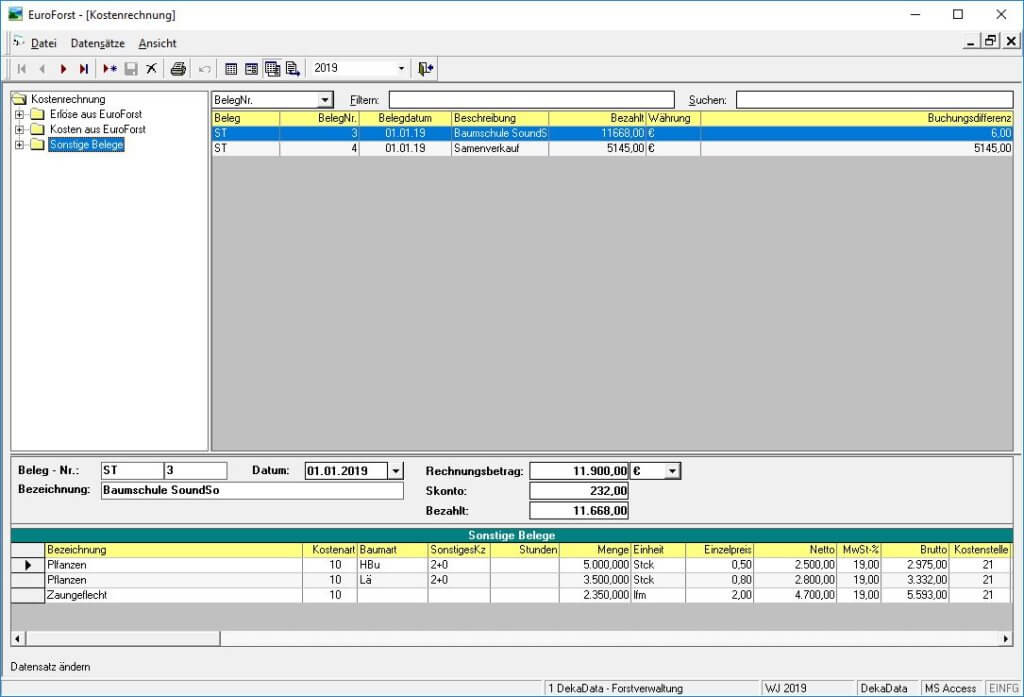Minimize the inner Kostenrechnung child window
Viewport: 1024px width, 697px height.
tap(971, 41)
